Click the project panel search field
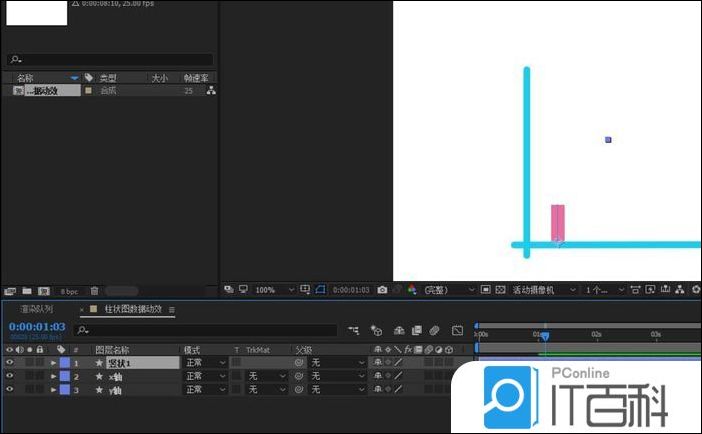The image size is (702, 434). coord(110,60)
